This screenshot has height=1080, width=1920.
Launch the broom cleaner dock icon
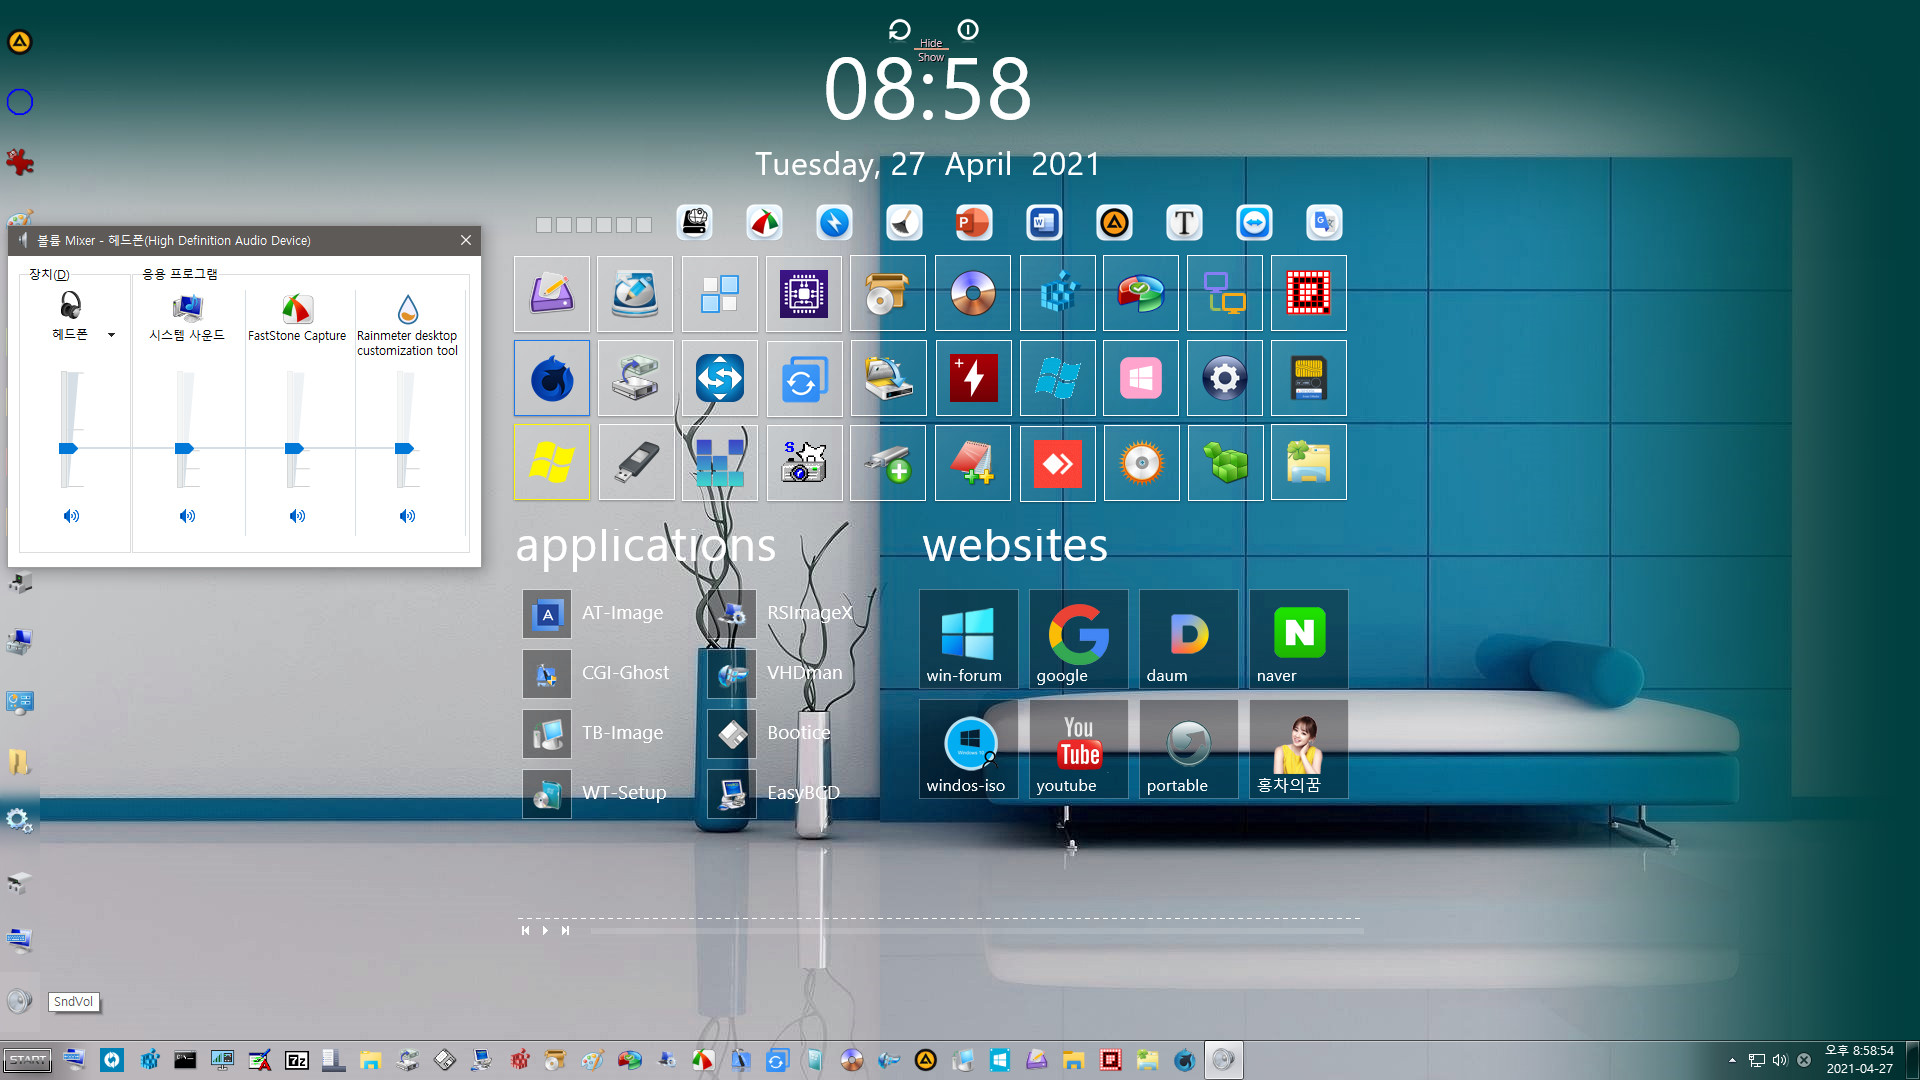point(904,222)
